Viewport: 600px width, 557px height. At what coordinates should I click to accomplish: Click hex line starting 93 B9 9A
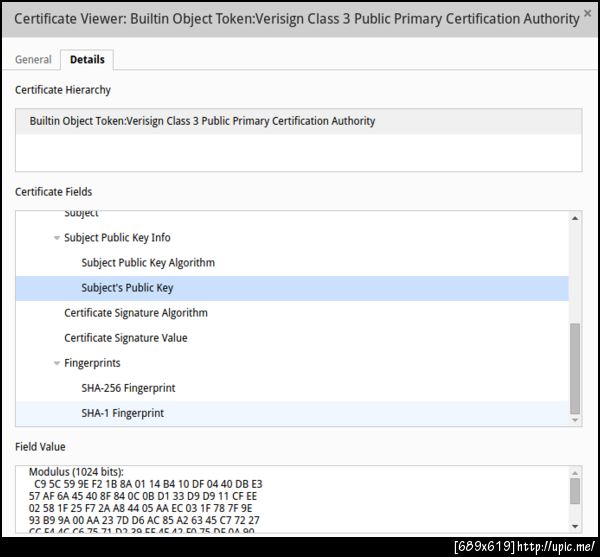click(144, 521)
